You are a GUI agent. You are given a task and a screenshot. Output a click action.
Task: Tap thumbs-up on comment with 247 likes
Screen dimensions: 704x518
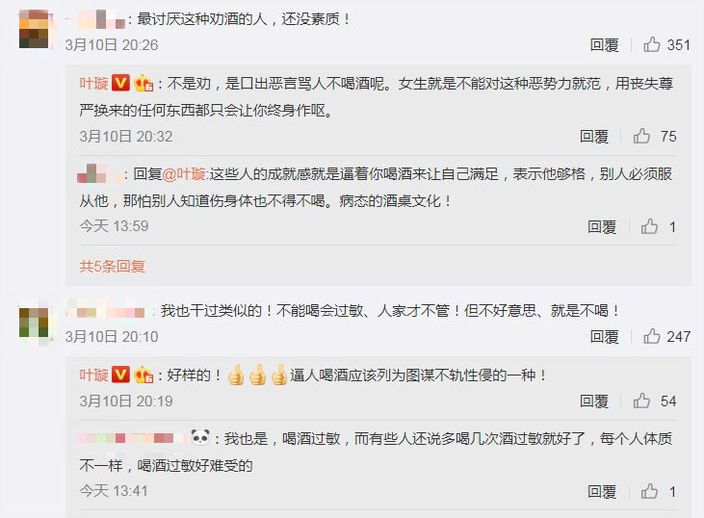651,336
